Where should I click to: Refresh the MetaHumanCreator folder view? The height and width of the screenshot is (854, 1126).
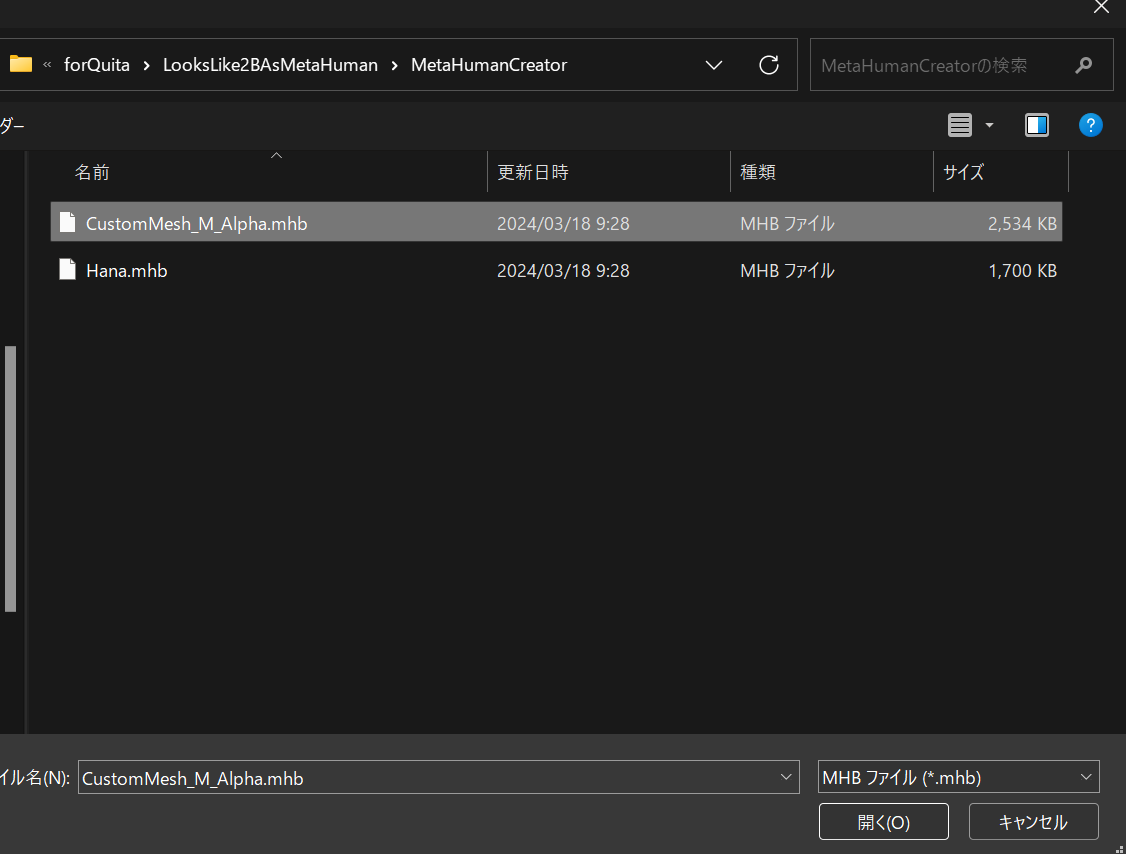[x=768, y=64]
